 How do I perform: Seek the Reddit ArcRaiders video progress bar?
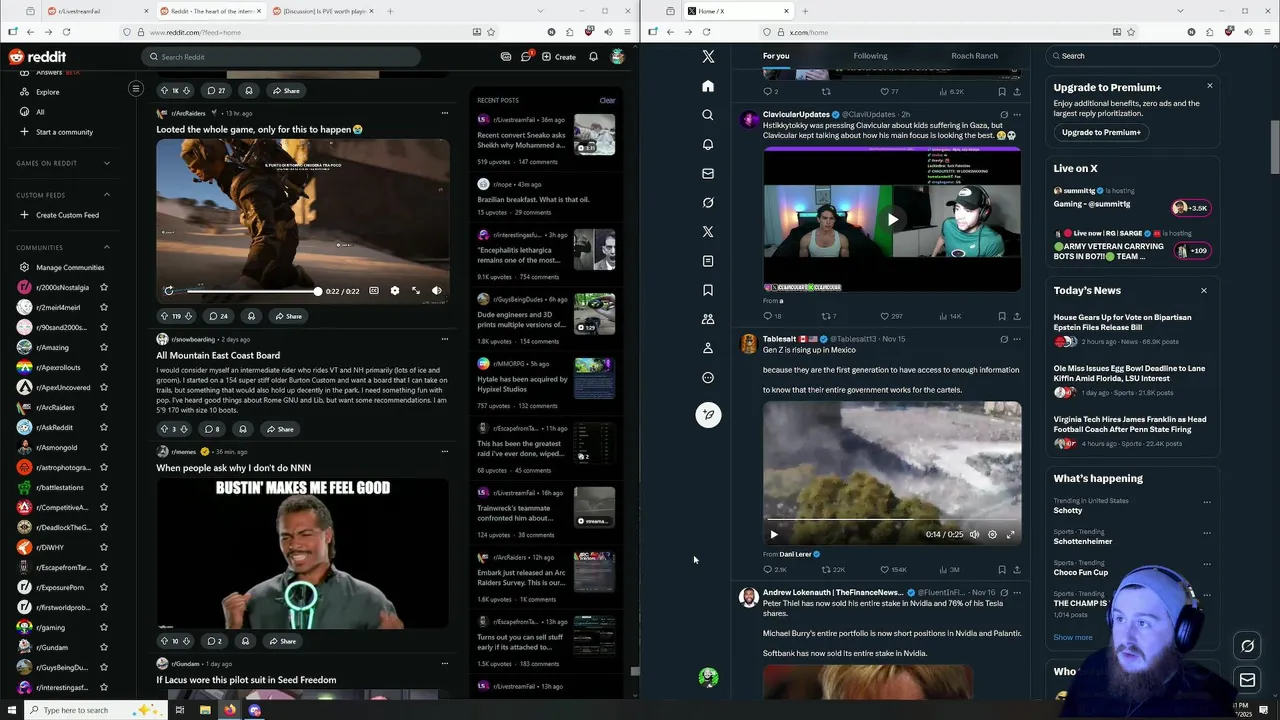pyautogui.click(x=252, y=291)
